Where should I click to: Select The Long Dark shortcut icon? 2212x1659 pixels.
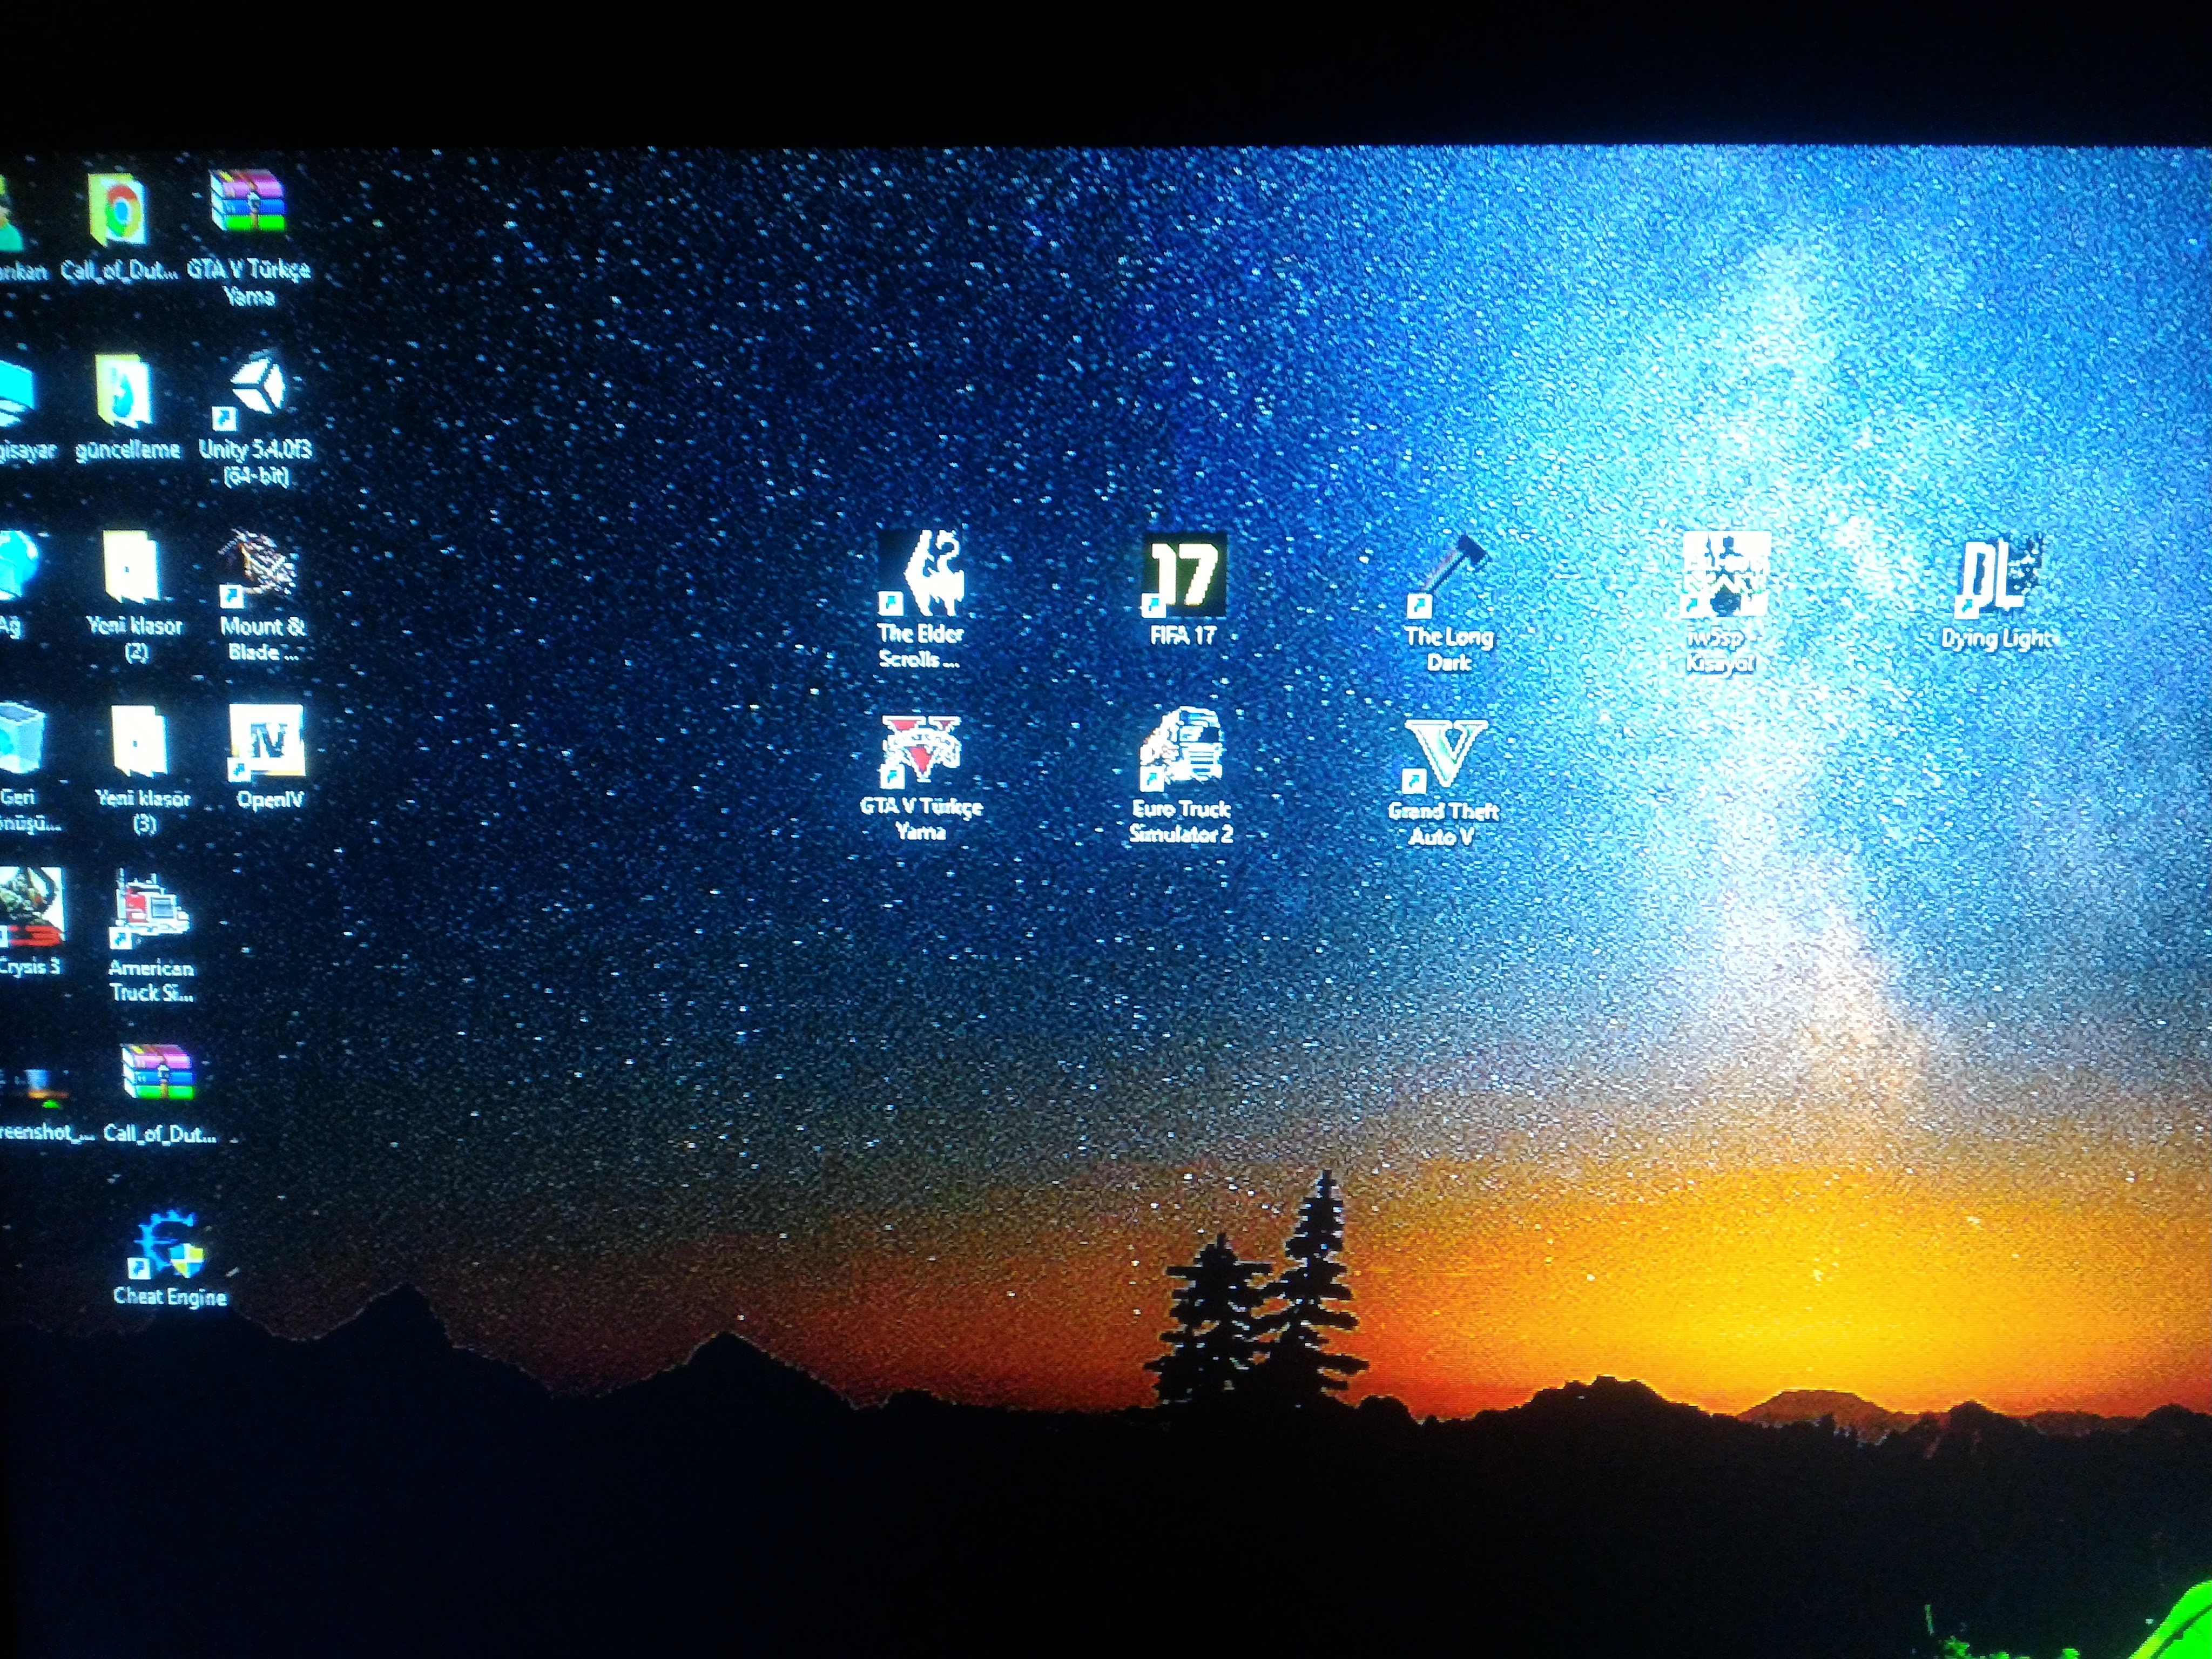click(x=1448, y=577)
